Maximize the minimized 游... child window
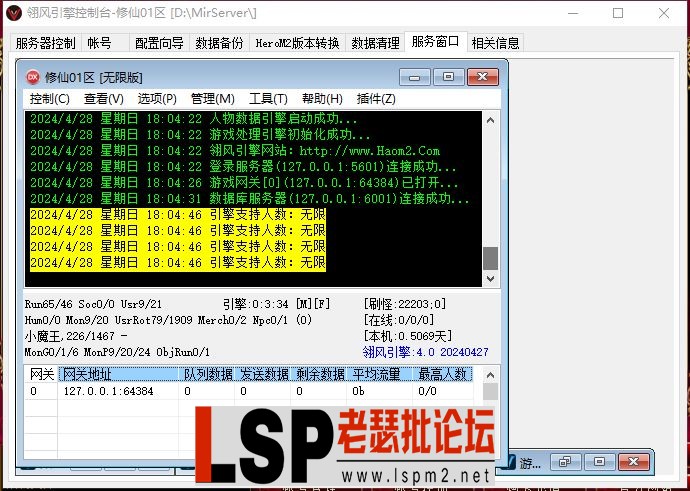 (599, 462)
